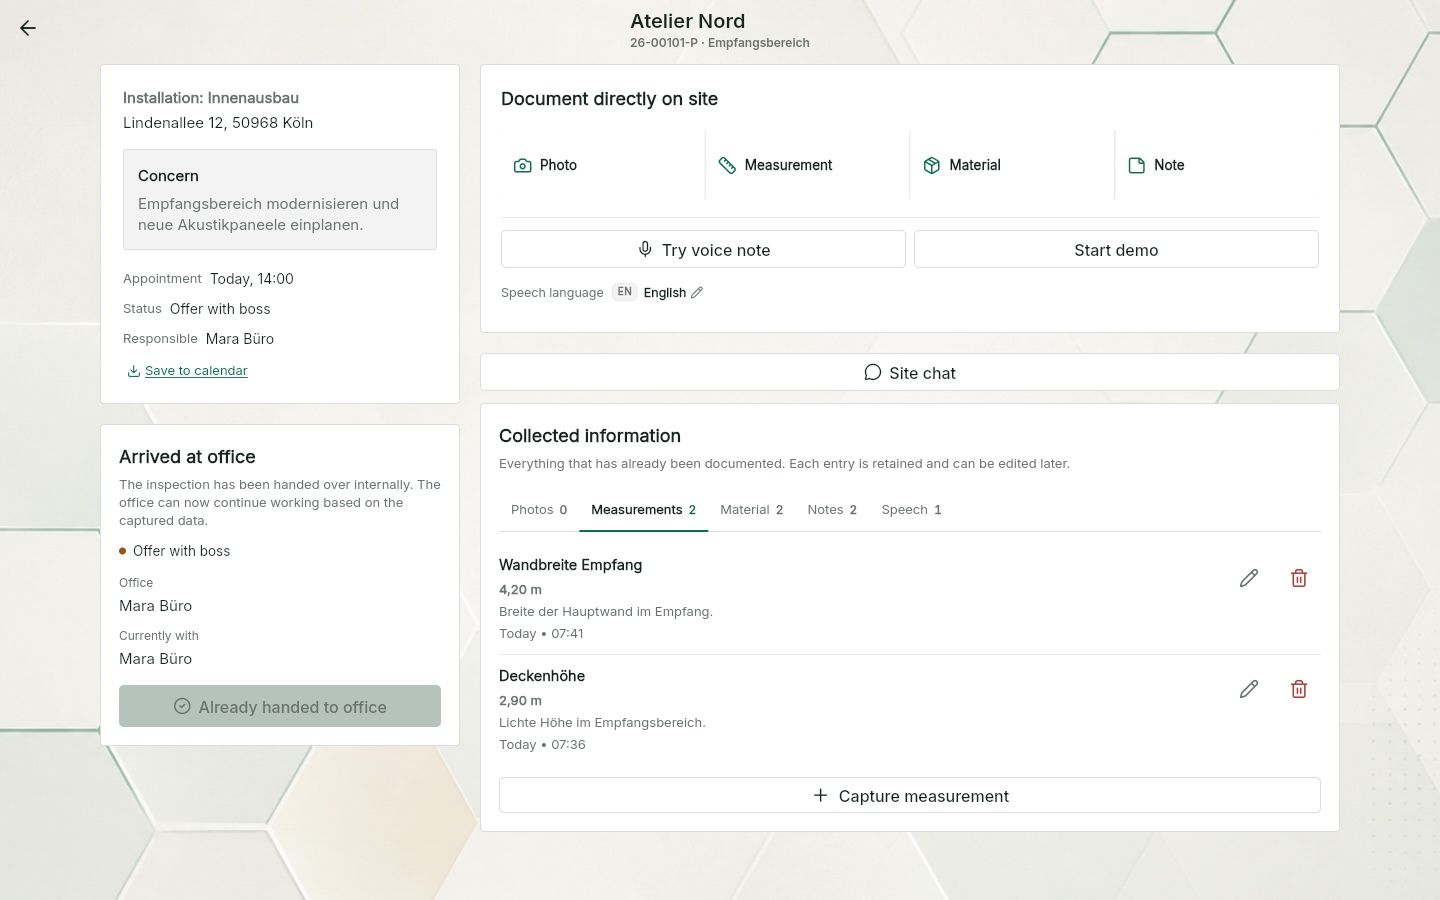Select the Measurements tab
The width and height of the screenshot is (1440, 900).
(x=643, y=510)
